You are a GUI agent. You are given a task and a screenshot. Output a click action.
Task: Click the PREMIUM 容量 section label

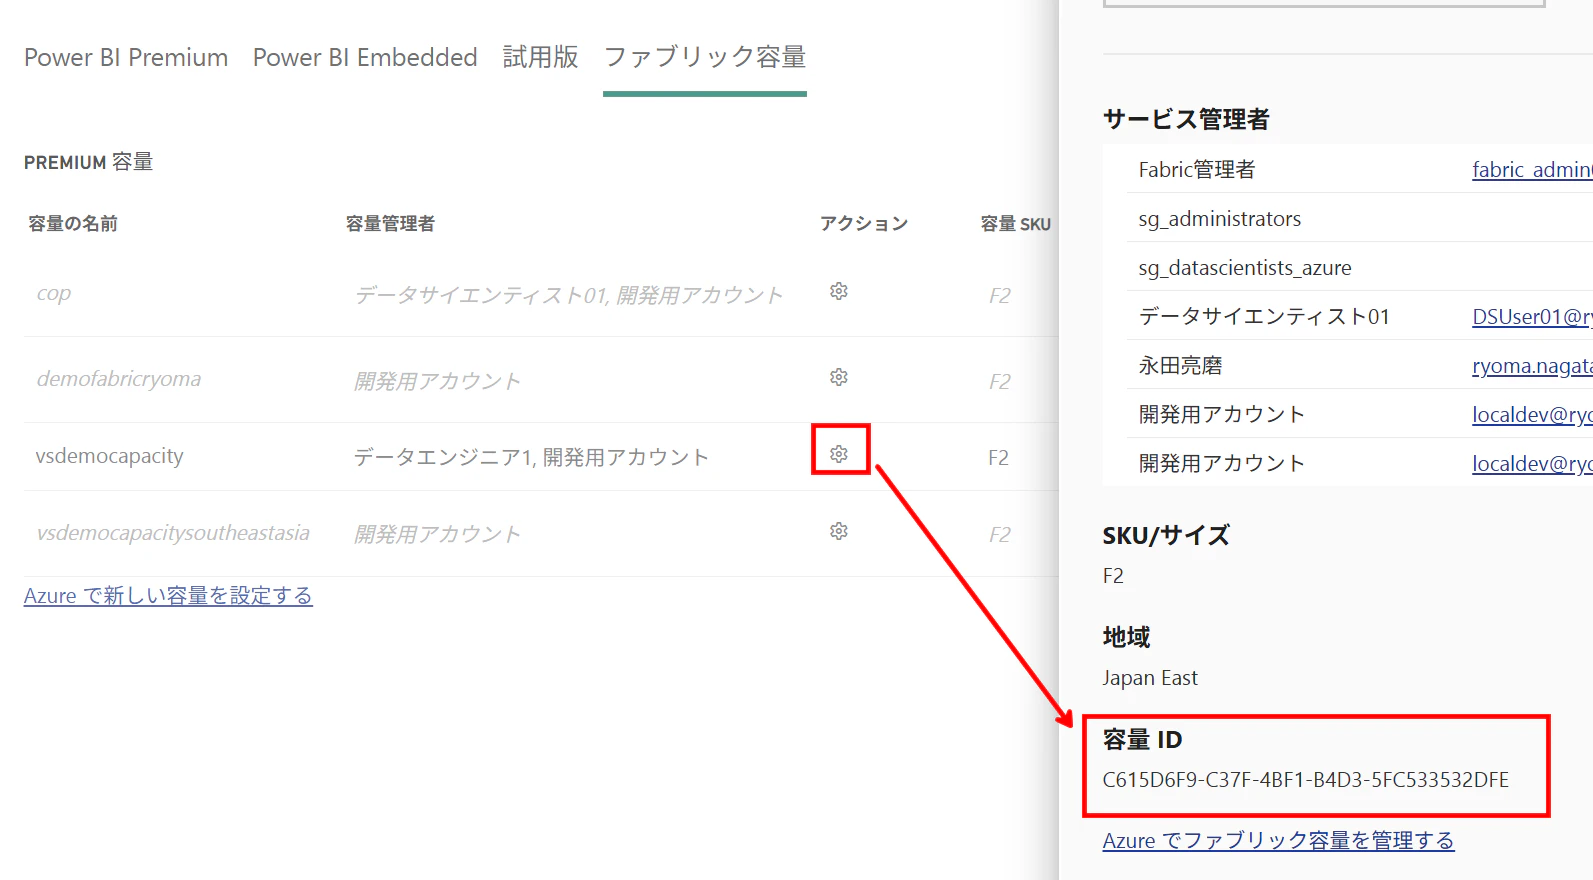click(x=89, y=162)
